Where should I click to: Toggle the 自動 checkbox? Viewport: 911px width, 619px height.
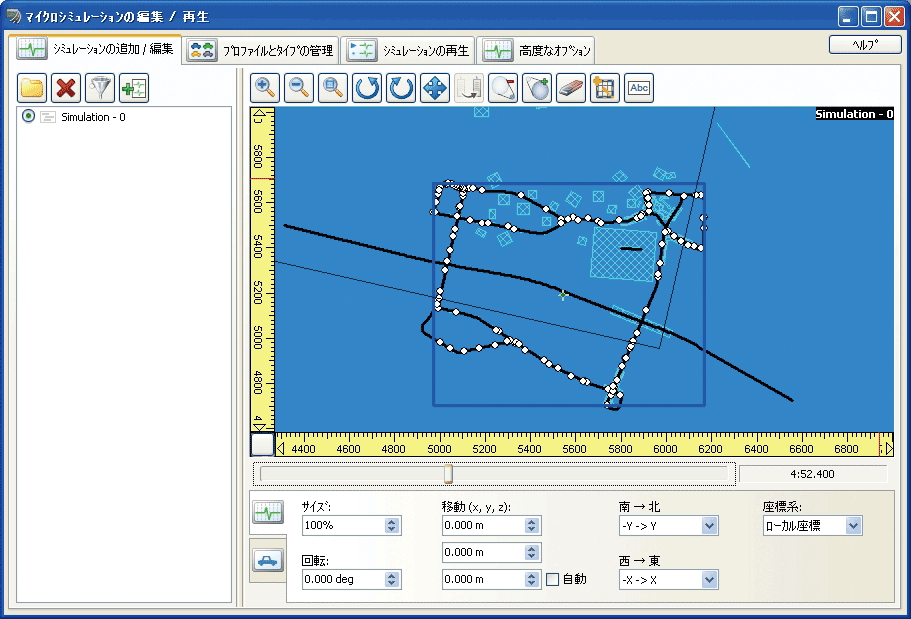click(553, 579)
